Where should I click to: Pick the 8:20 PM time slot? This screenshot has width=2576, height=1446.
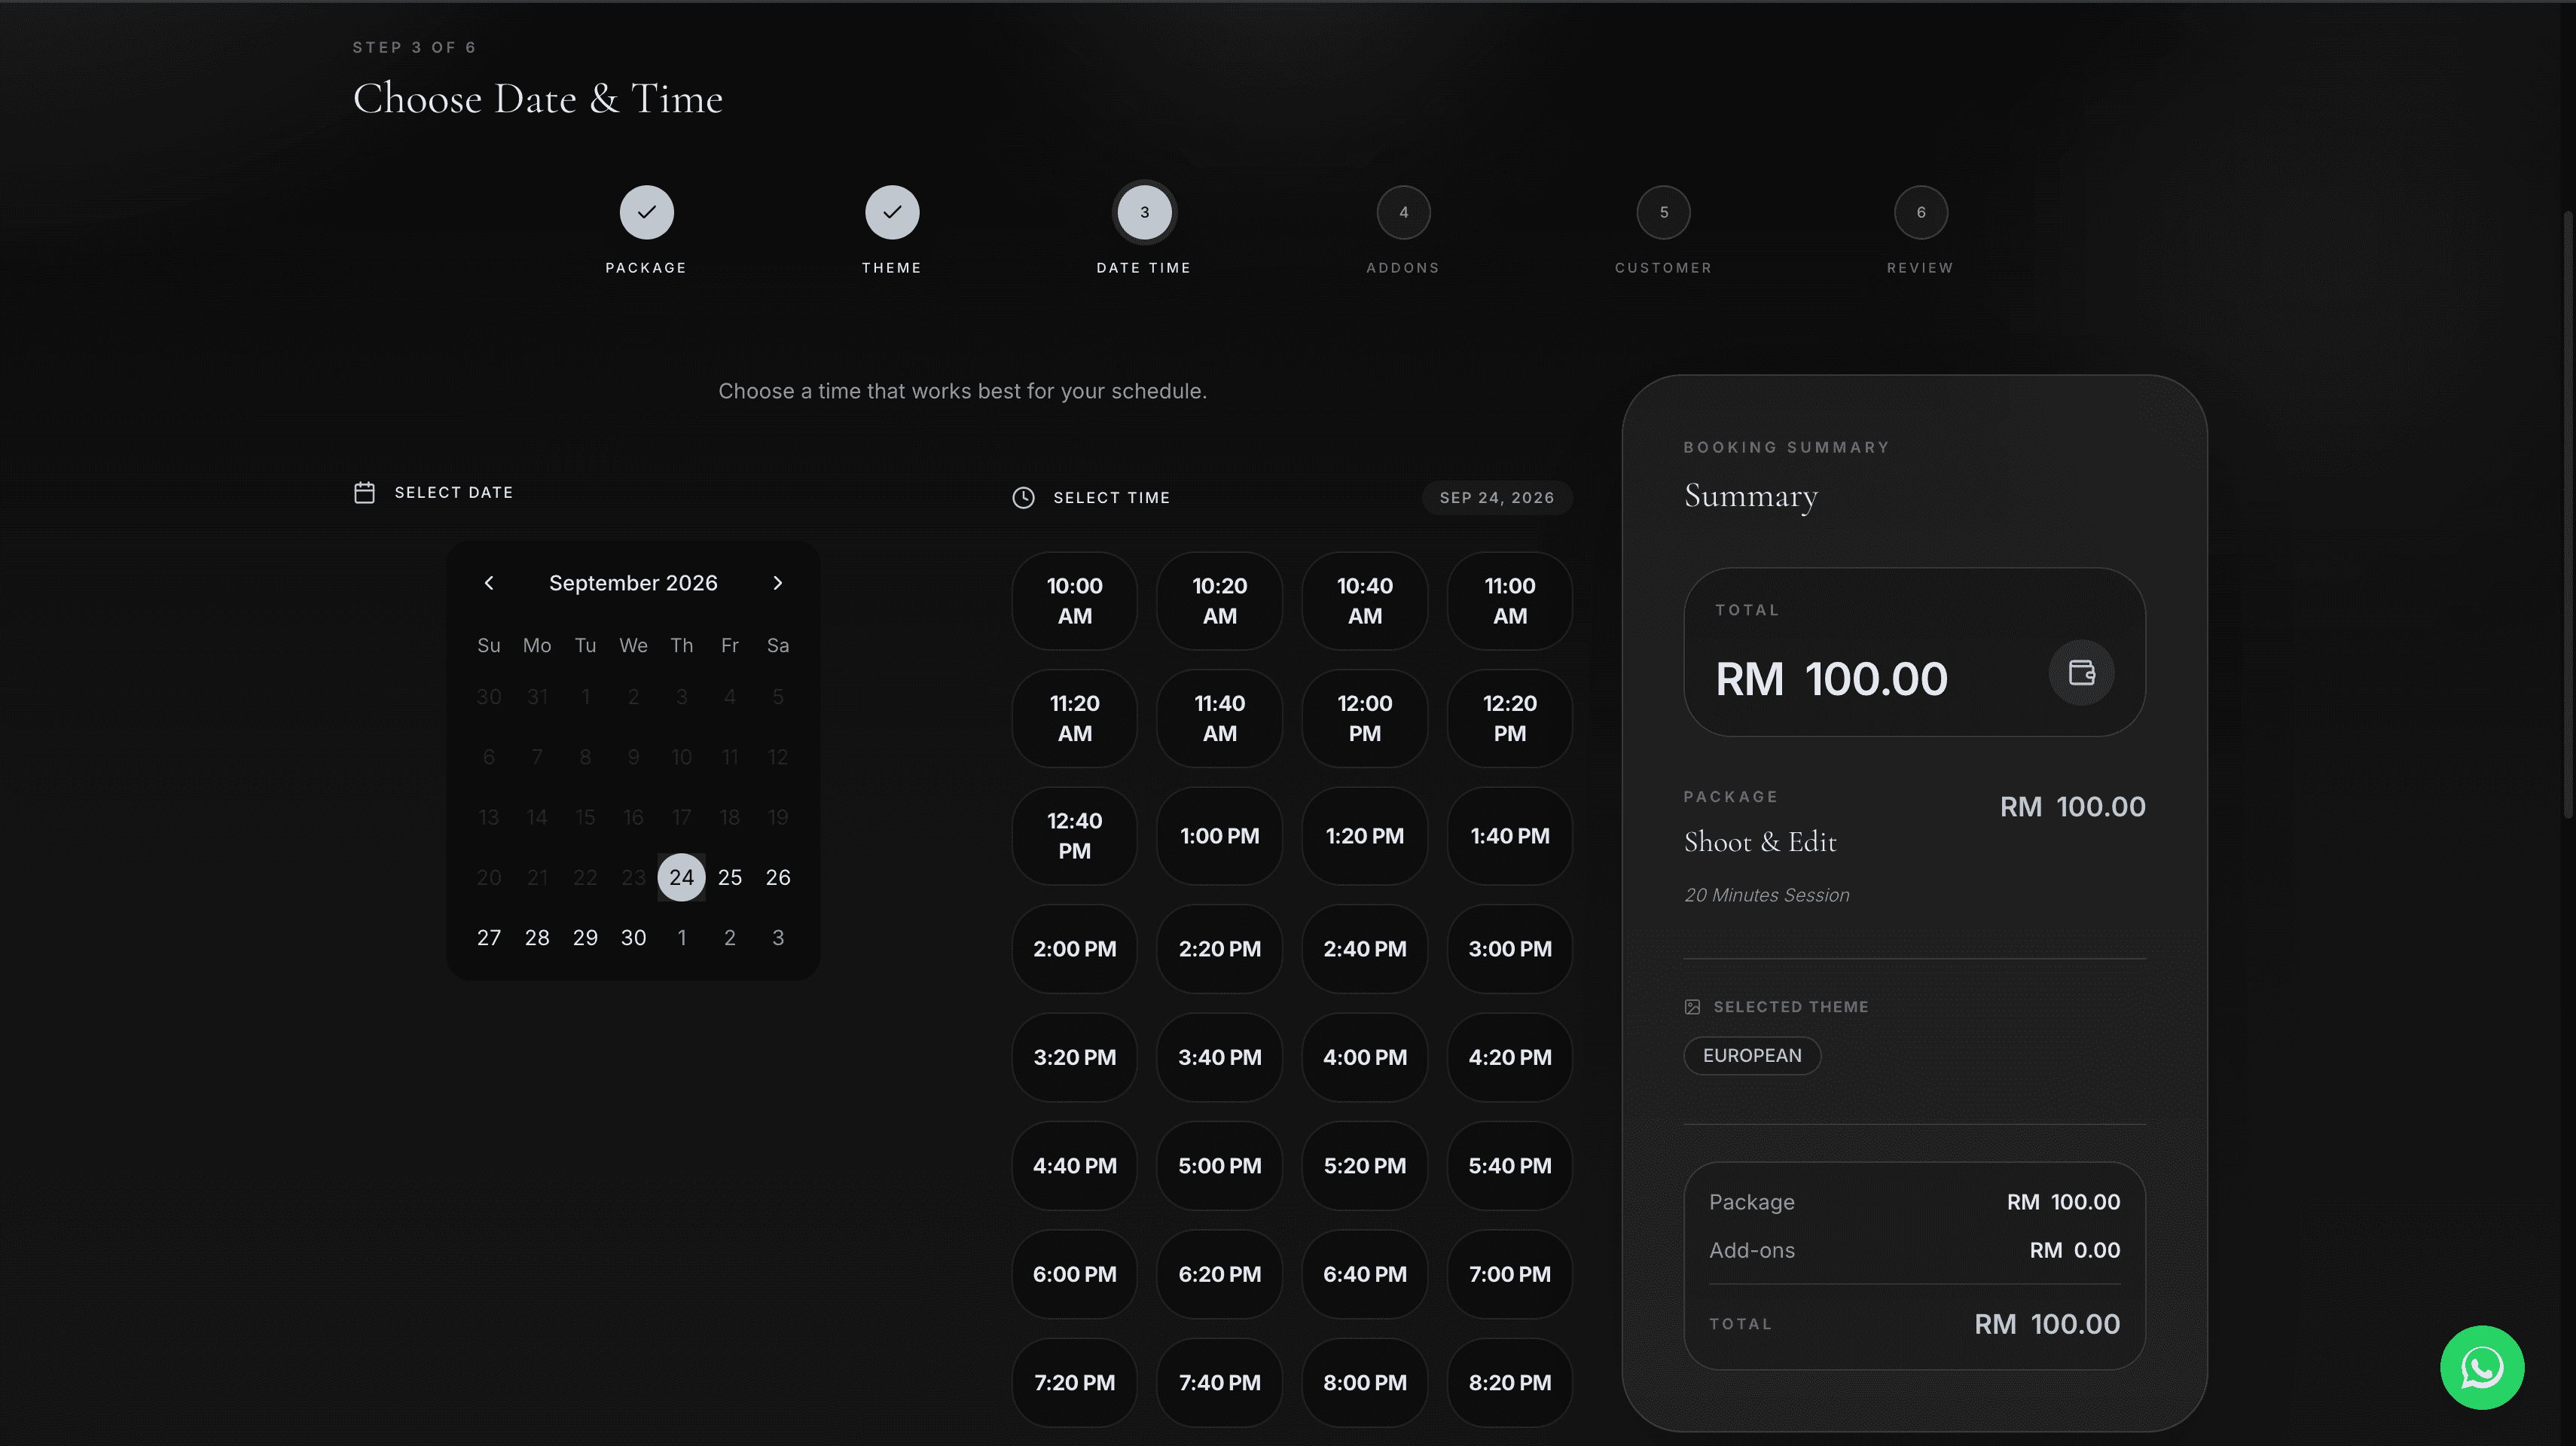pos(1509,1383)
